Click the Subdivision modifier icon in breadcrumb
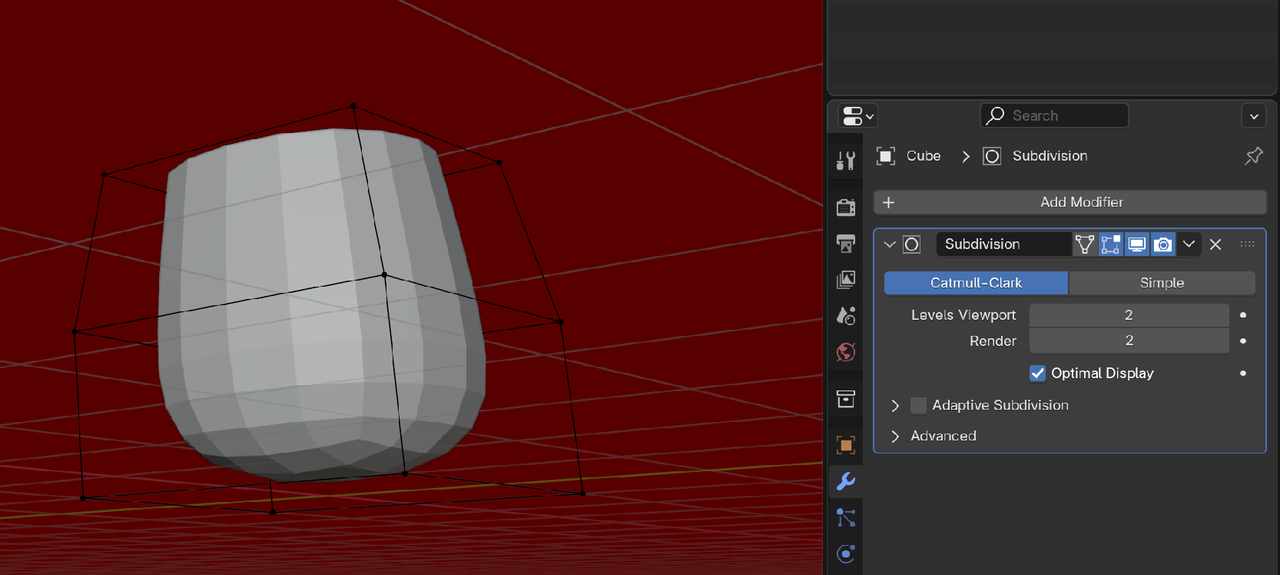Screen dimensions: 1280x575 [x=991, y=156]
